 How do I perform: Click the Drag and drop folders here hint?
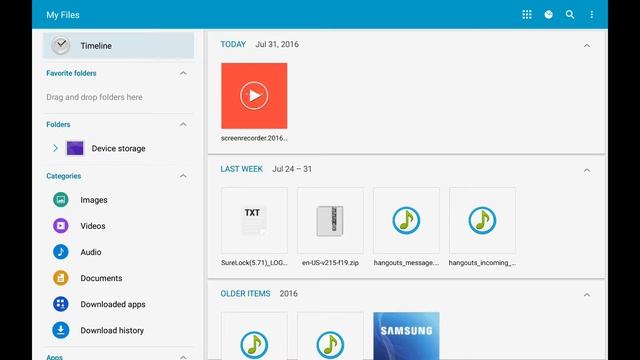click(x=94, y=97)
